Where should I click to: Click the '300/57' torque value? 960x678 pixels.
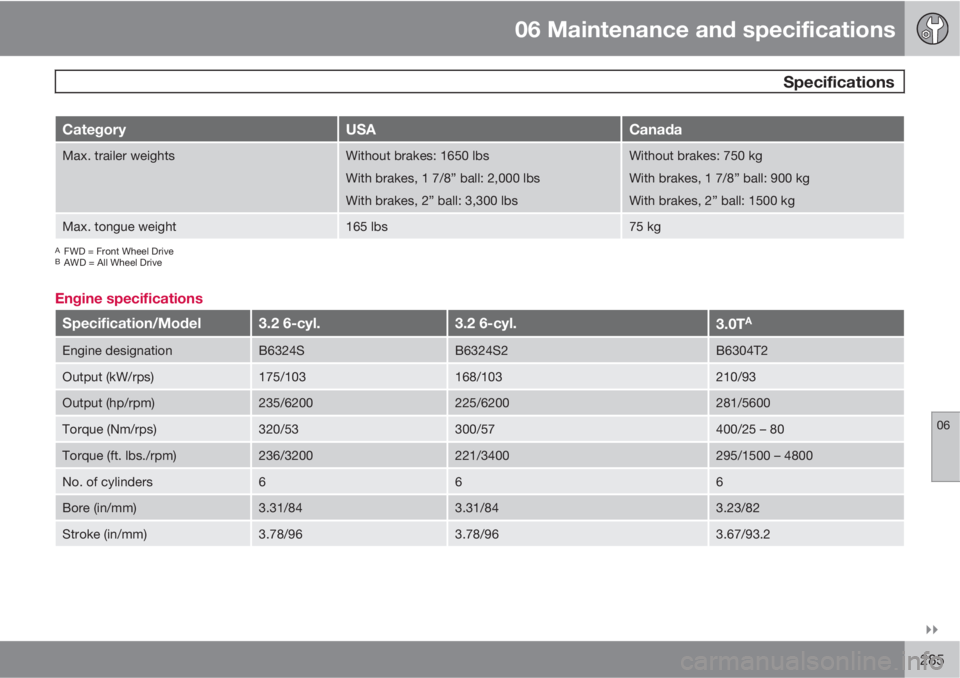[474, 429]
